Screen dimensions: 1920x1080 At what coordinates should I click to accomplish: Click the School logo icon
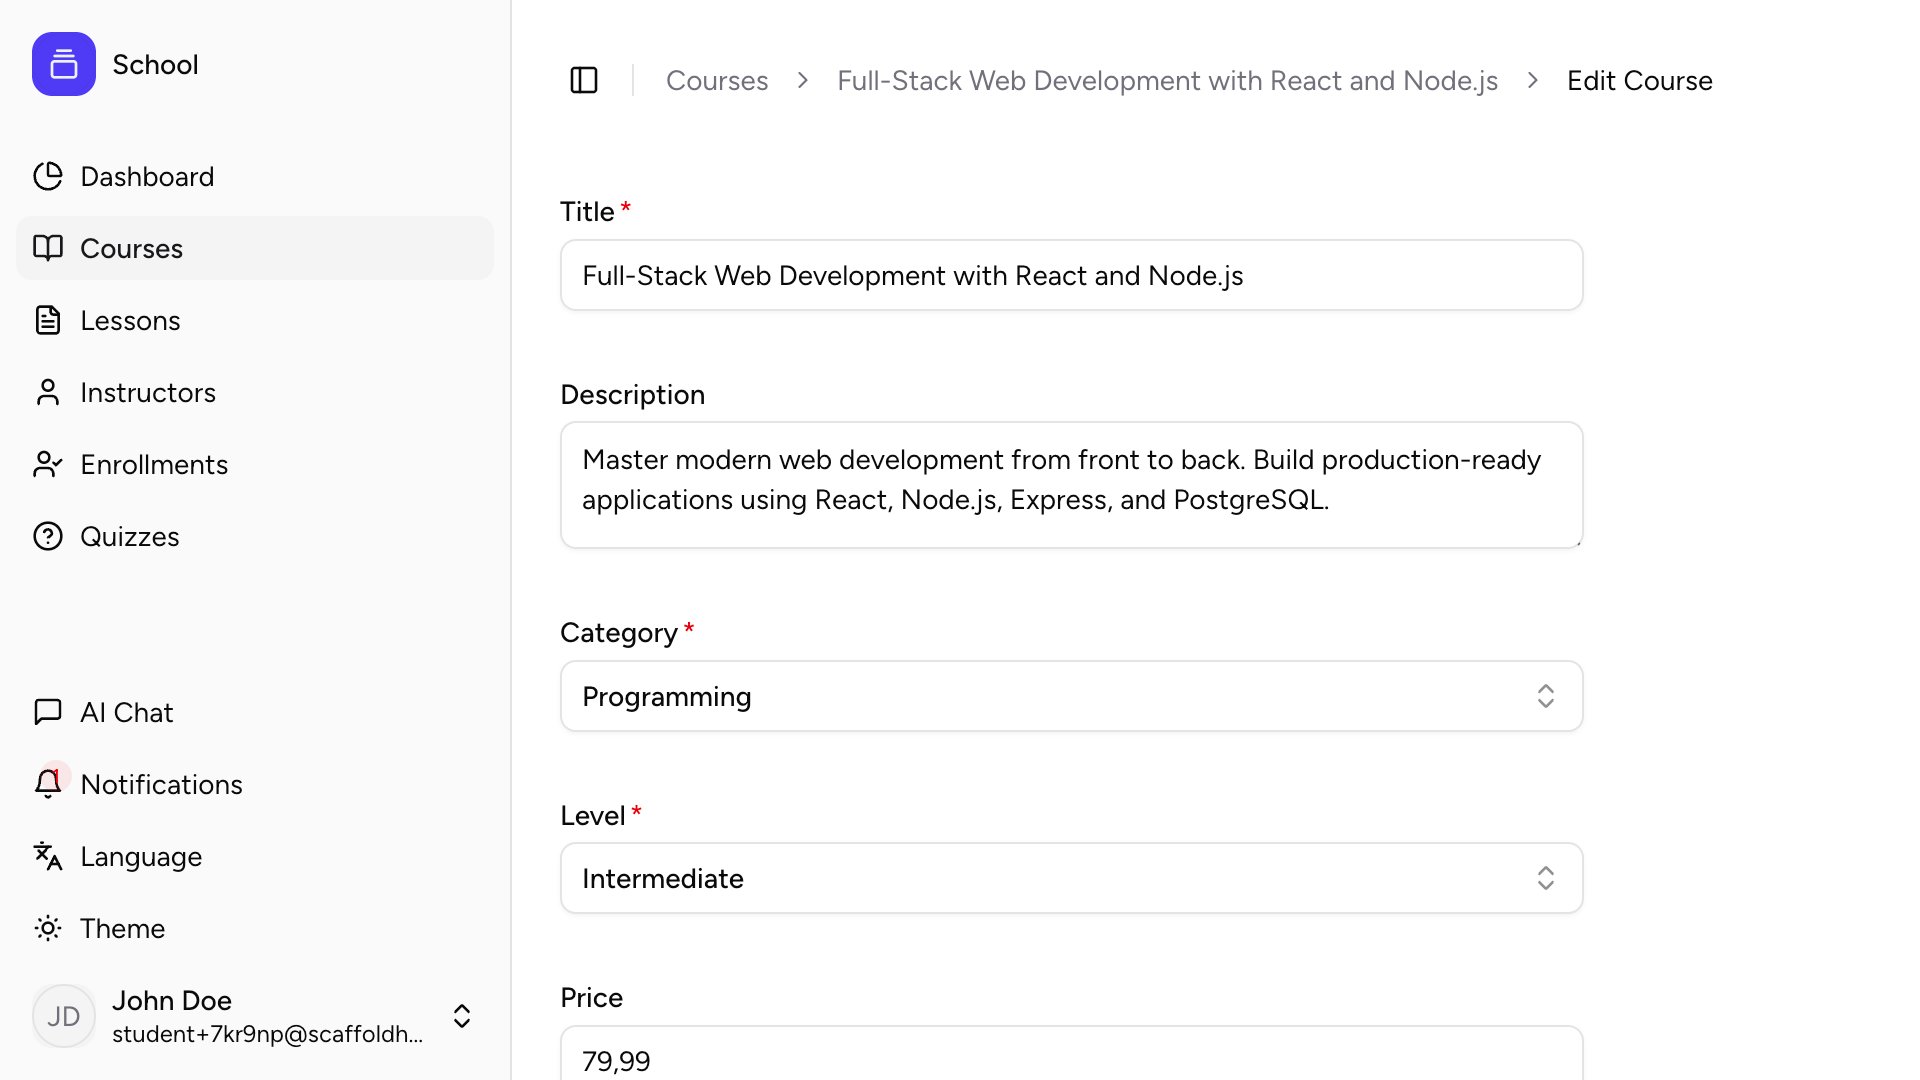pos(64,64)
